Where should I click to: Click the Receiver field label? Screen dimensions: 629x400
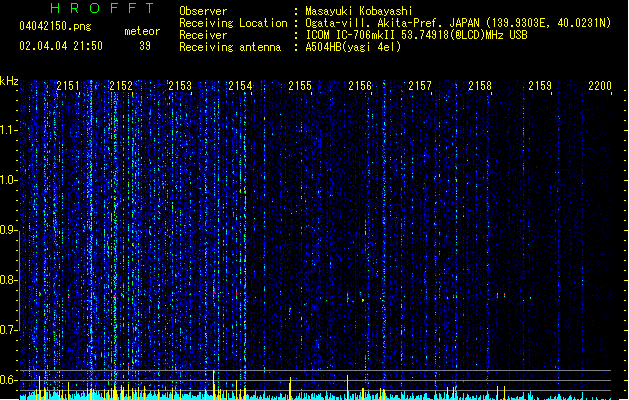203,35
